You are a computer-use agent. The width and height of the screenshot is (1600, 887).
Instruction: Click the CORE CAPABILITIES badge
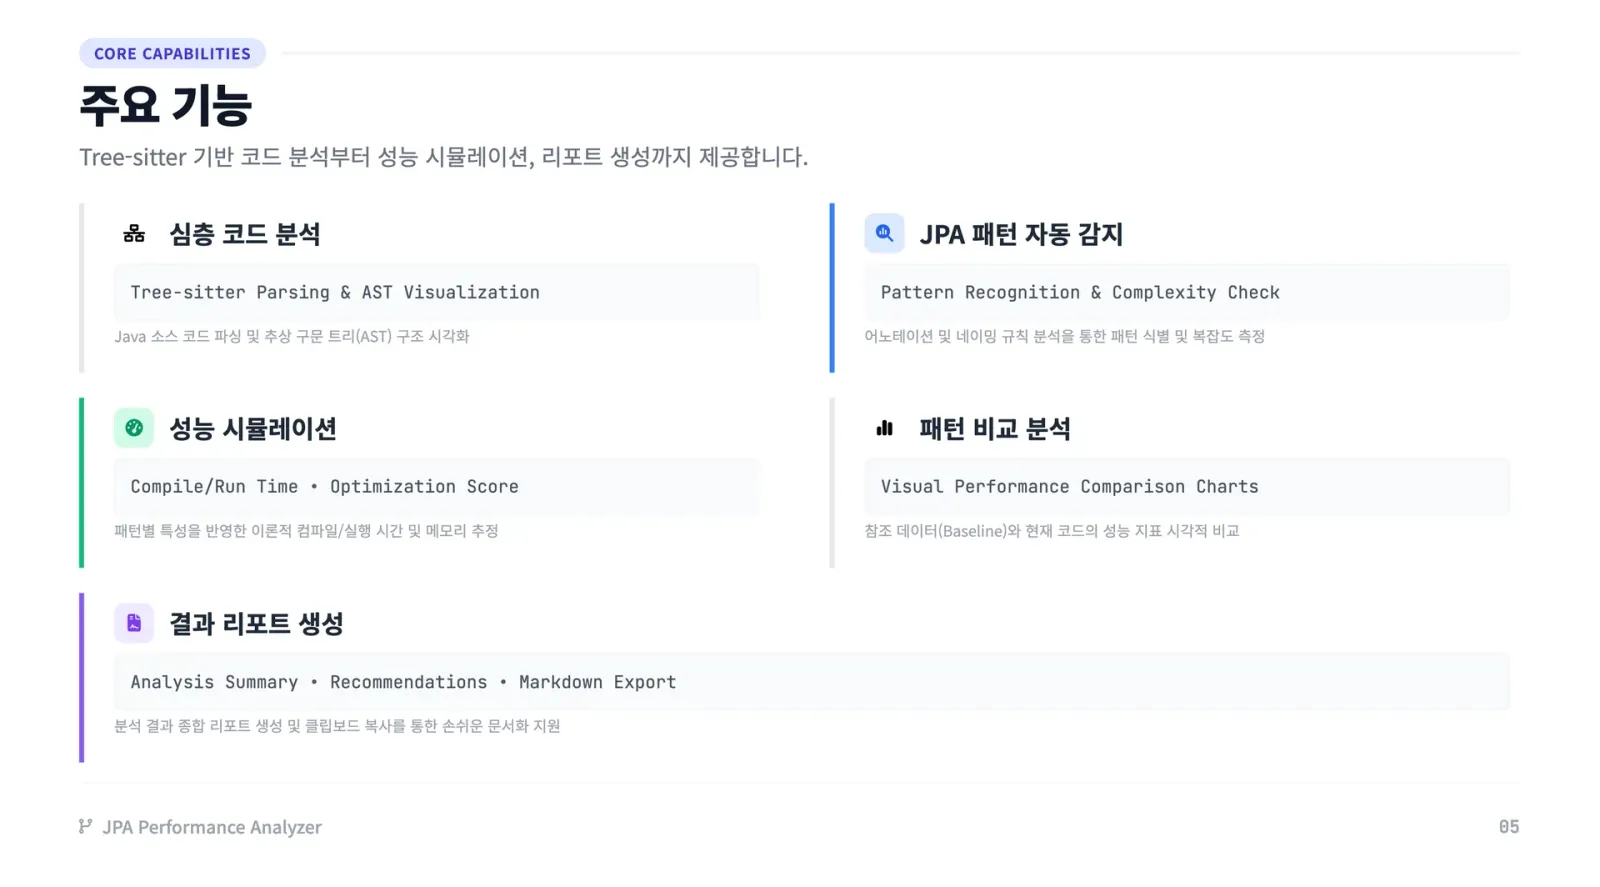(x=172, y=53)
